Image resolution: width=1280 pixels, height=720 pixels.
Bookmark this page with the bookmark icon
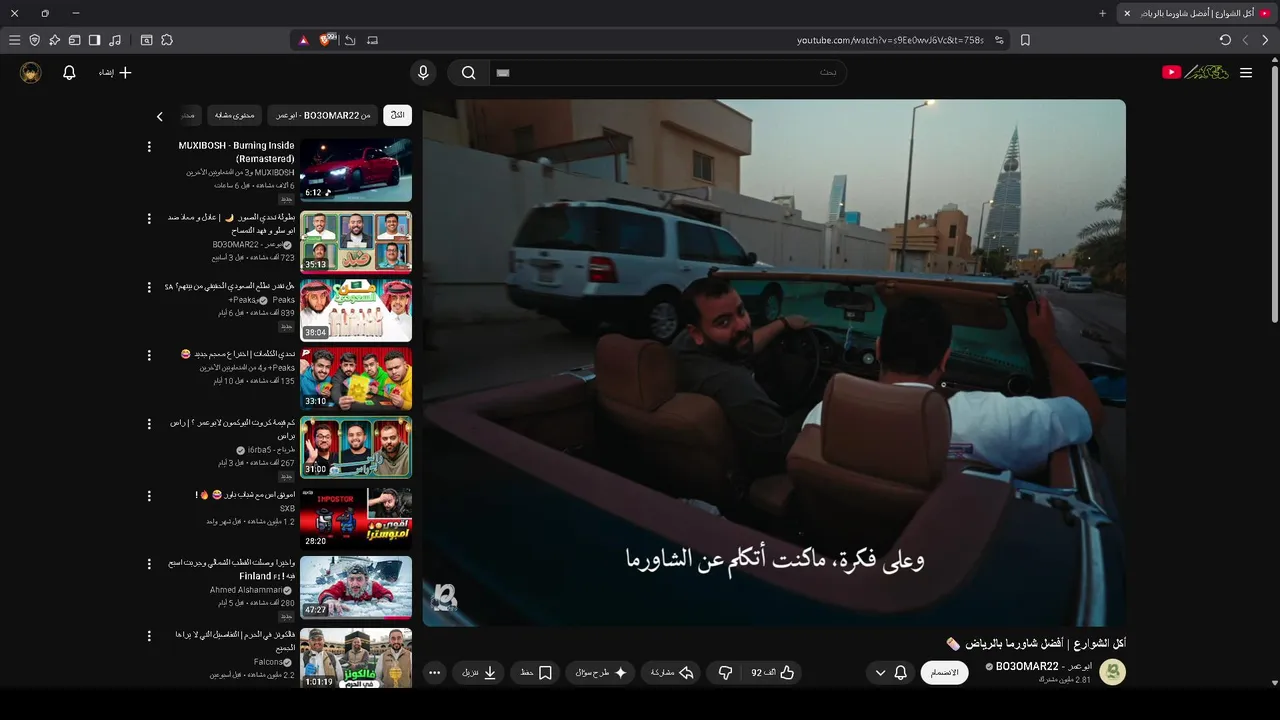tap(1025, 40)
